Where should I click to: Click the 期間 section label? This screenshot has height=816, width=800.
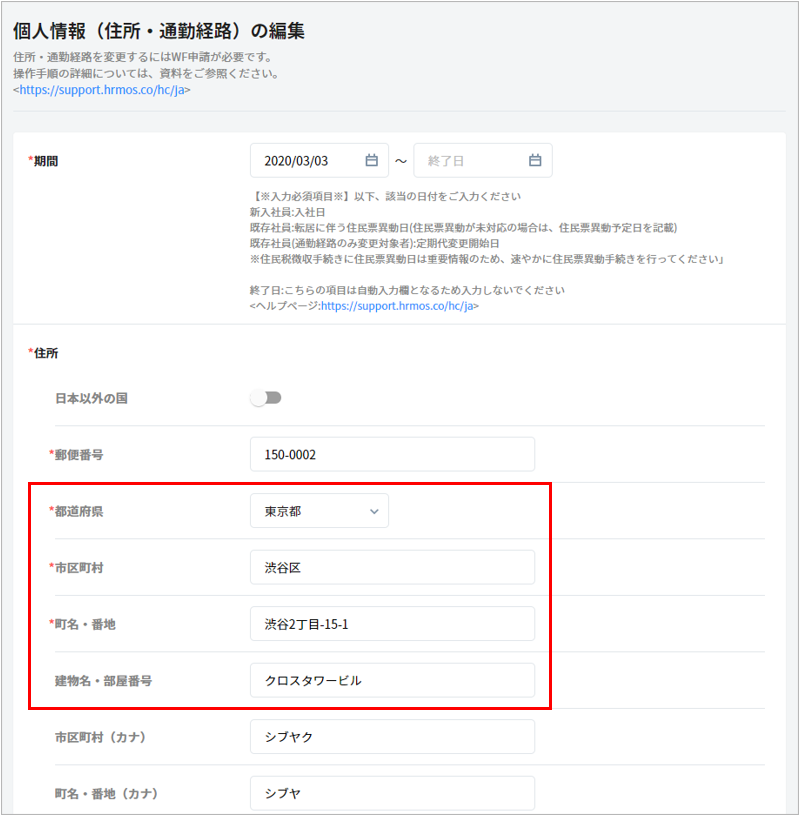pyautogui.click(x=45, y=160)
